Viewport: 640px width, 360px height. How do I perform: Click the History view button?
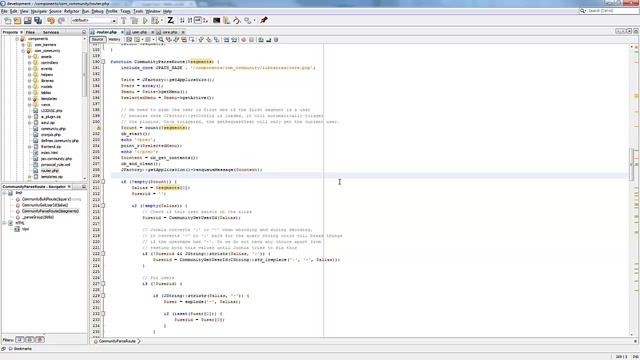click(114, 40)
